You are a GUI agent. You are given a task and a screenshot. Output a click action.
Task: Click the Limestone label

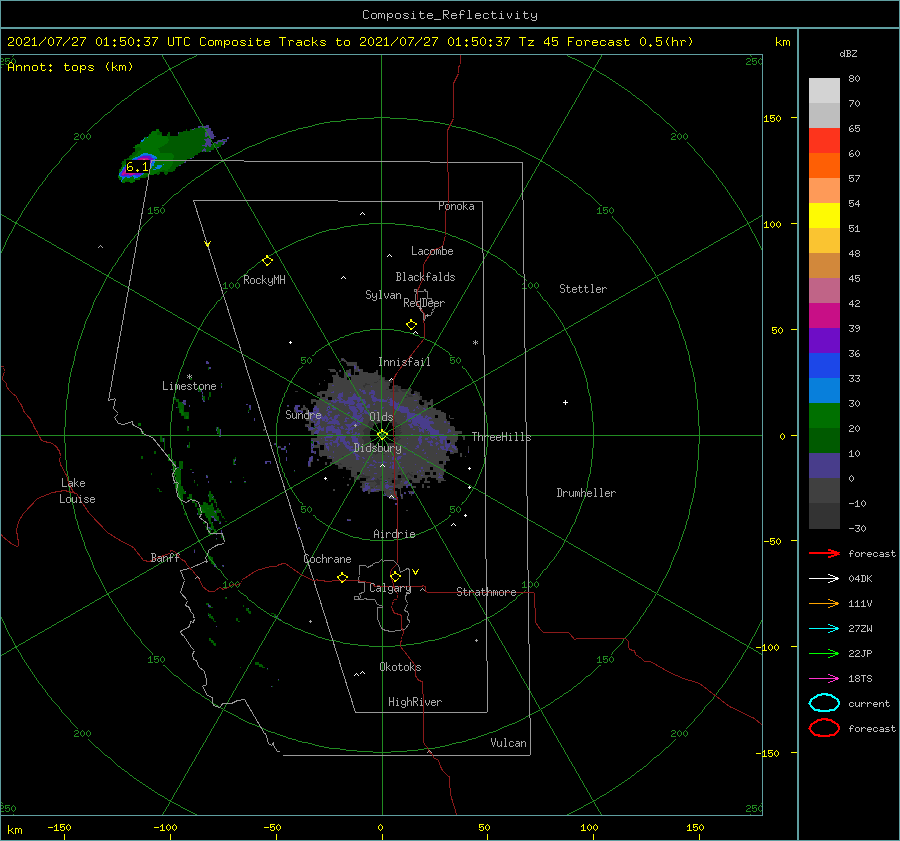[189, 386]
